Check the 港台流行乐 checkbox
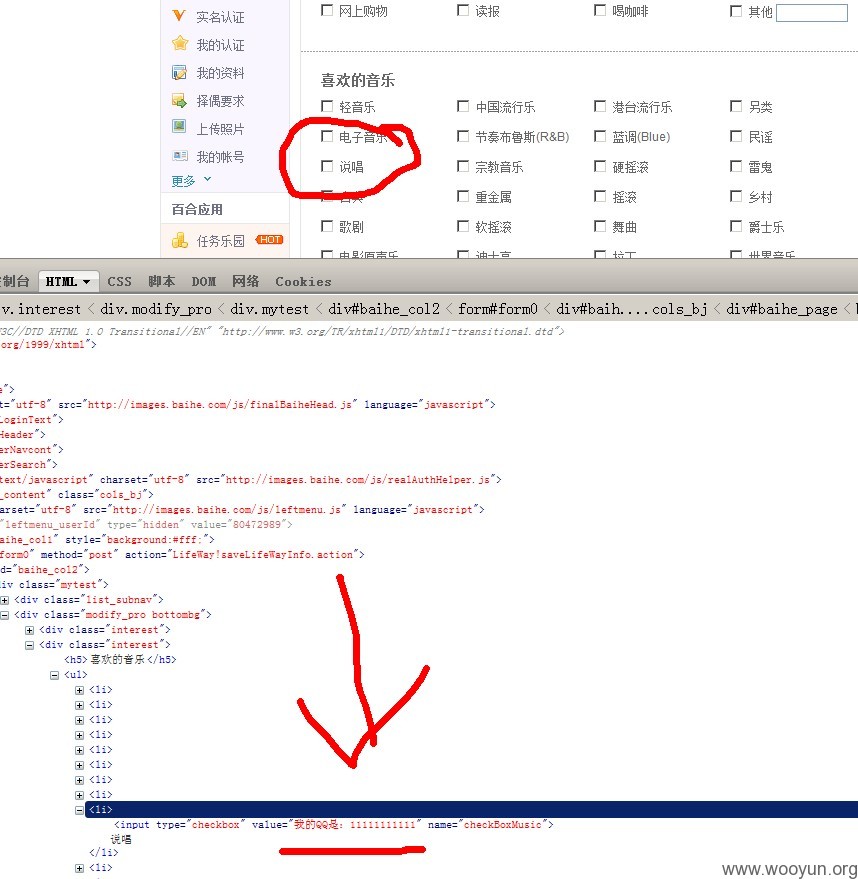Viewport: 858px width, 879px height. tap(600, 106)
